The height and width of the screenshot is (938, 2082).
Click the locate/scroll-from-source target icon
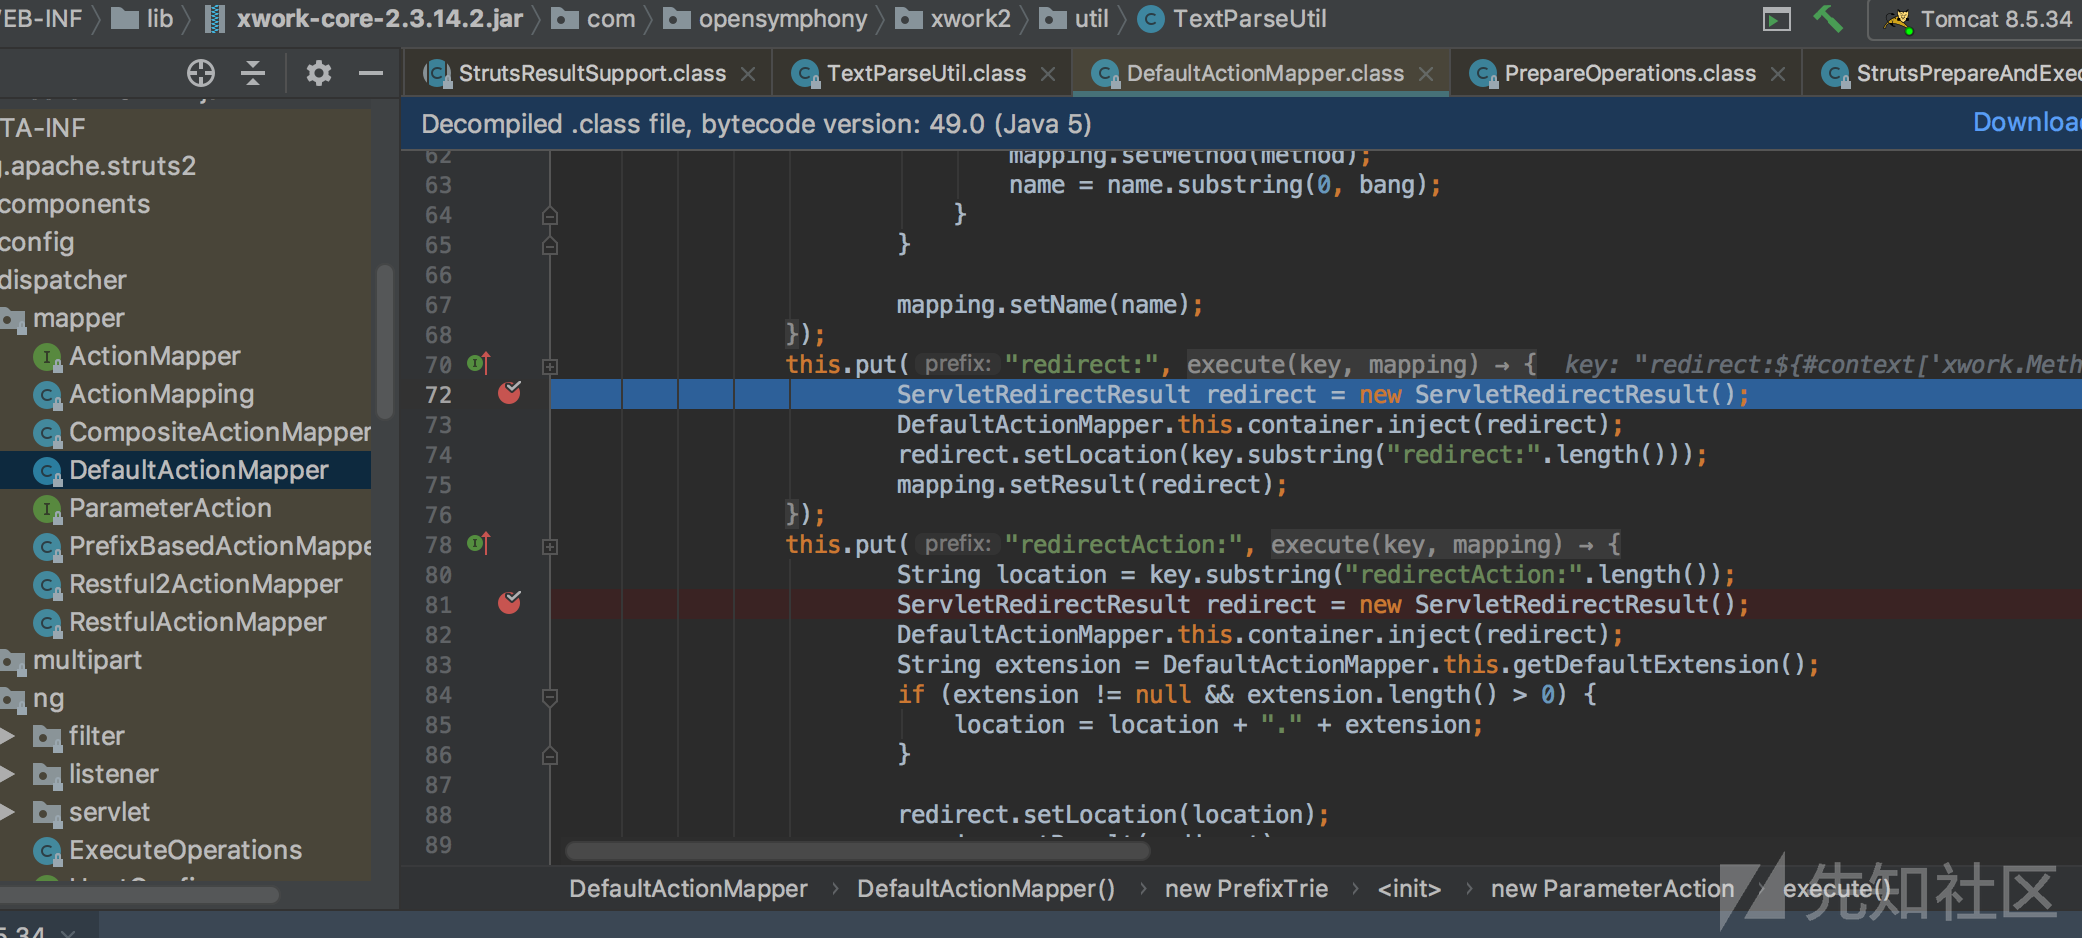pos(201,73)
